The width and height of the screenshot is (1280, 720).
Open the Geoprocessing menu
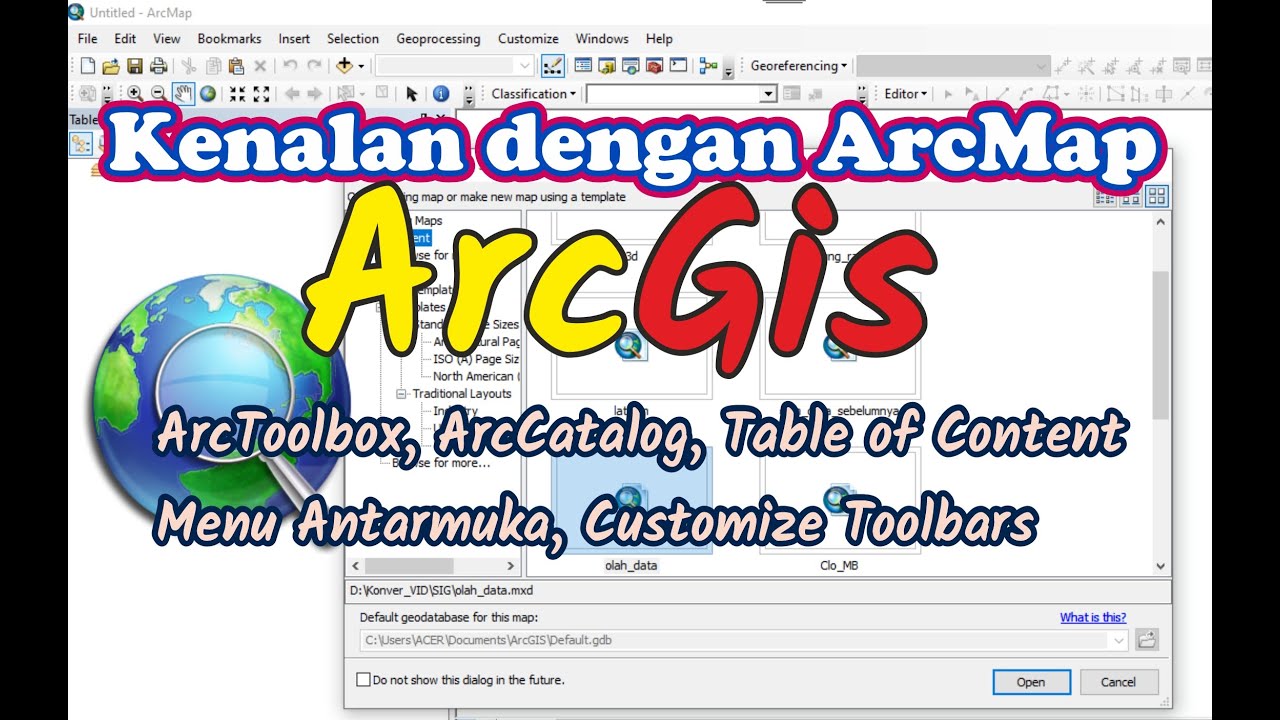(438, 39)
